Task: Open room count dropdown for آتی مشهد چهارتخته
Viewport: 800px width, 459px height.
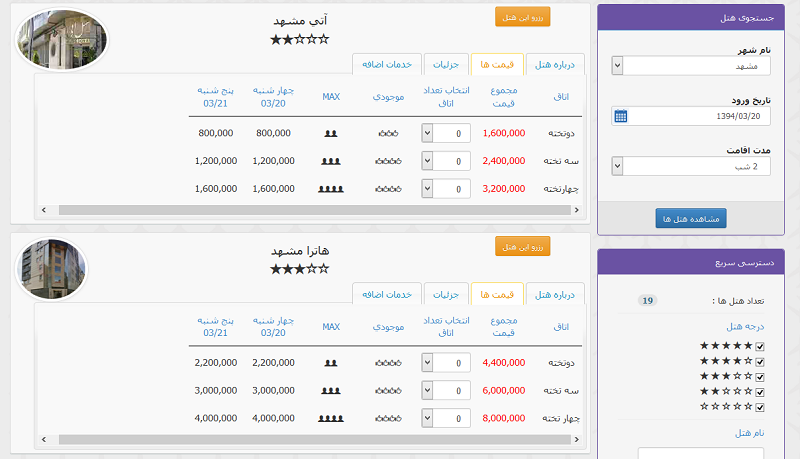Action: coord(446,189)
